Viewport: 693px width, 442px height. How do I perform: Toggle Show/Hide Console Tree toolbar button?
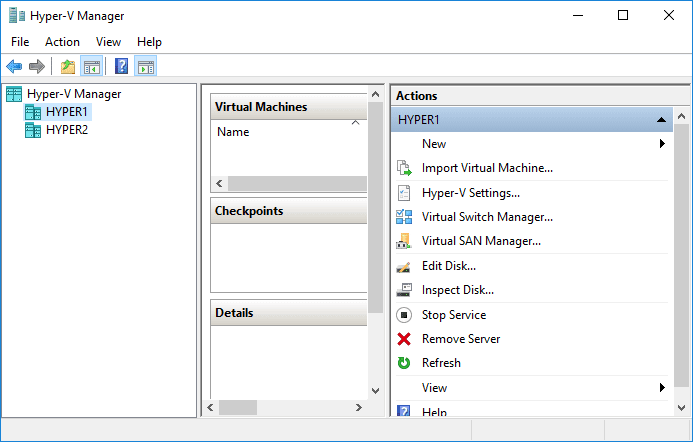91,67
